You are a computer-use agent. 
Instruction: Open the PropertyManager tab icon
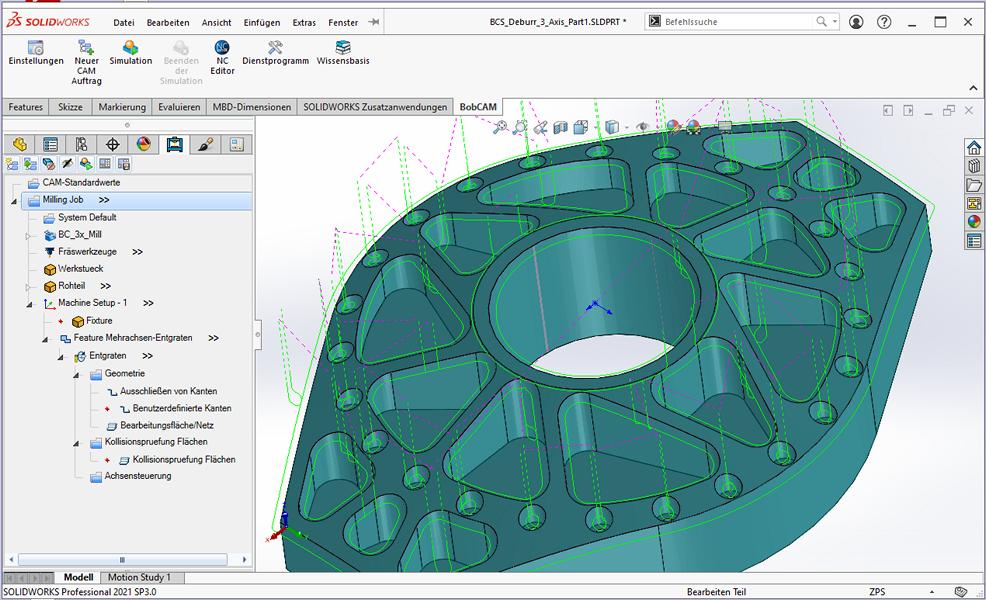click(x=50, y=145)
